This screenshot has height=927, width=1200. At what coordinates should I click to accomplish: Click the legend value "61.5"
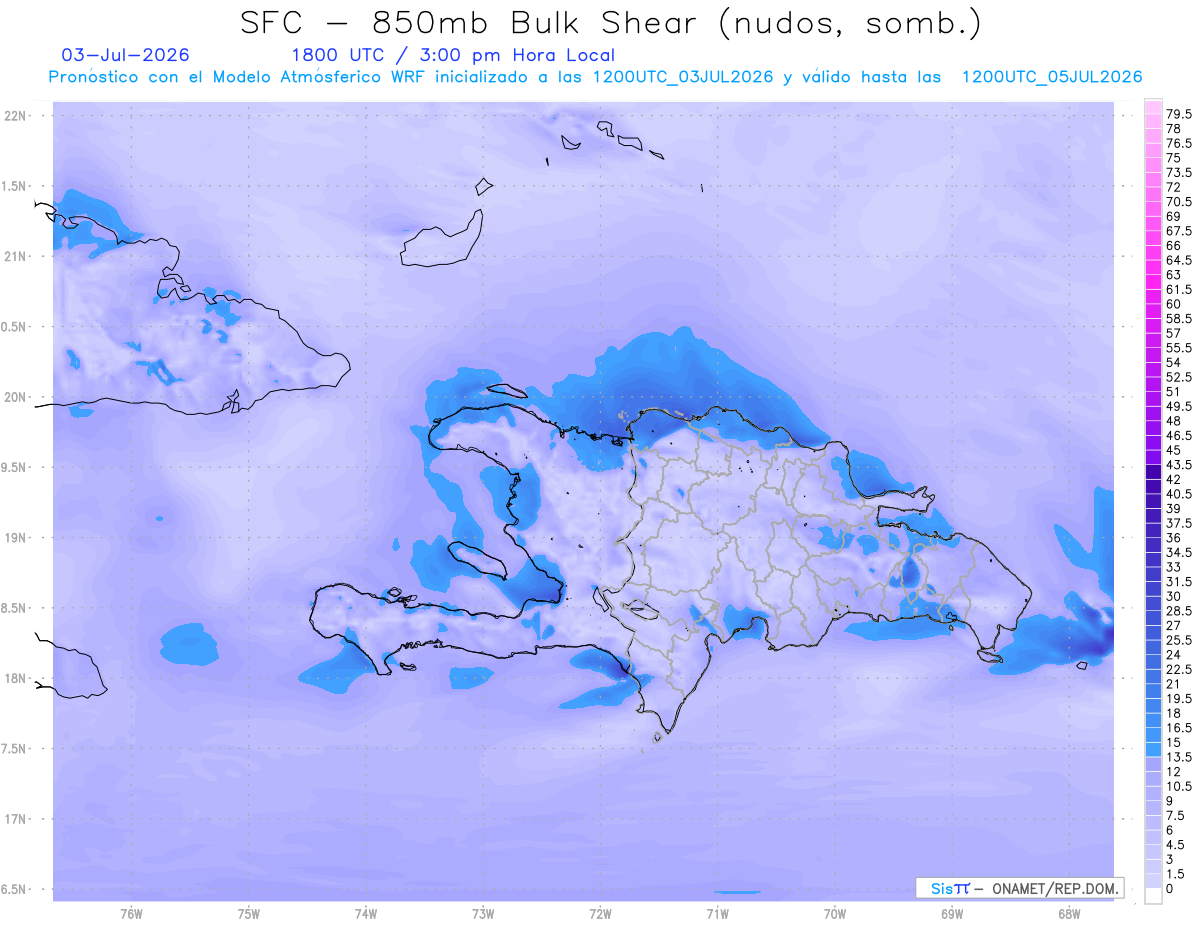[1179, 290]
